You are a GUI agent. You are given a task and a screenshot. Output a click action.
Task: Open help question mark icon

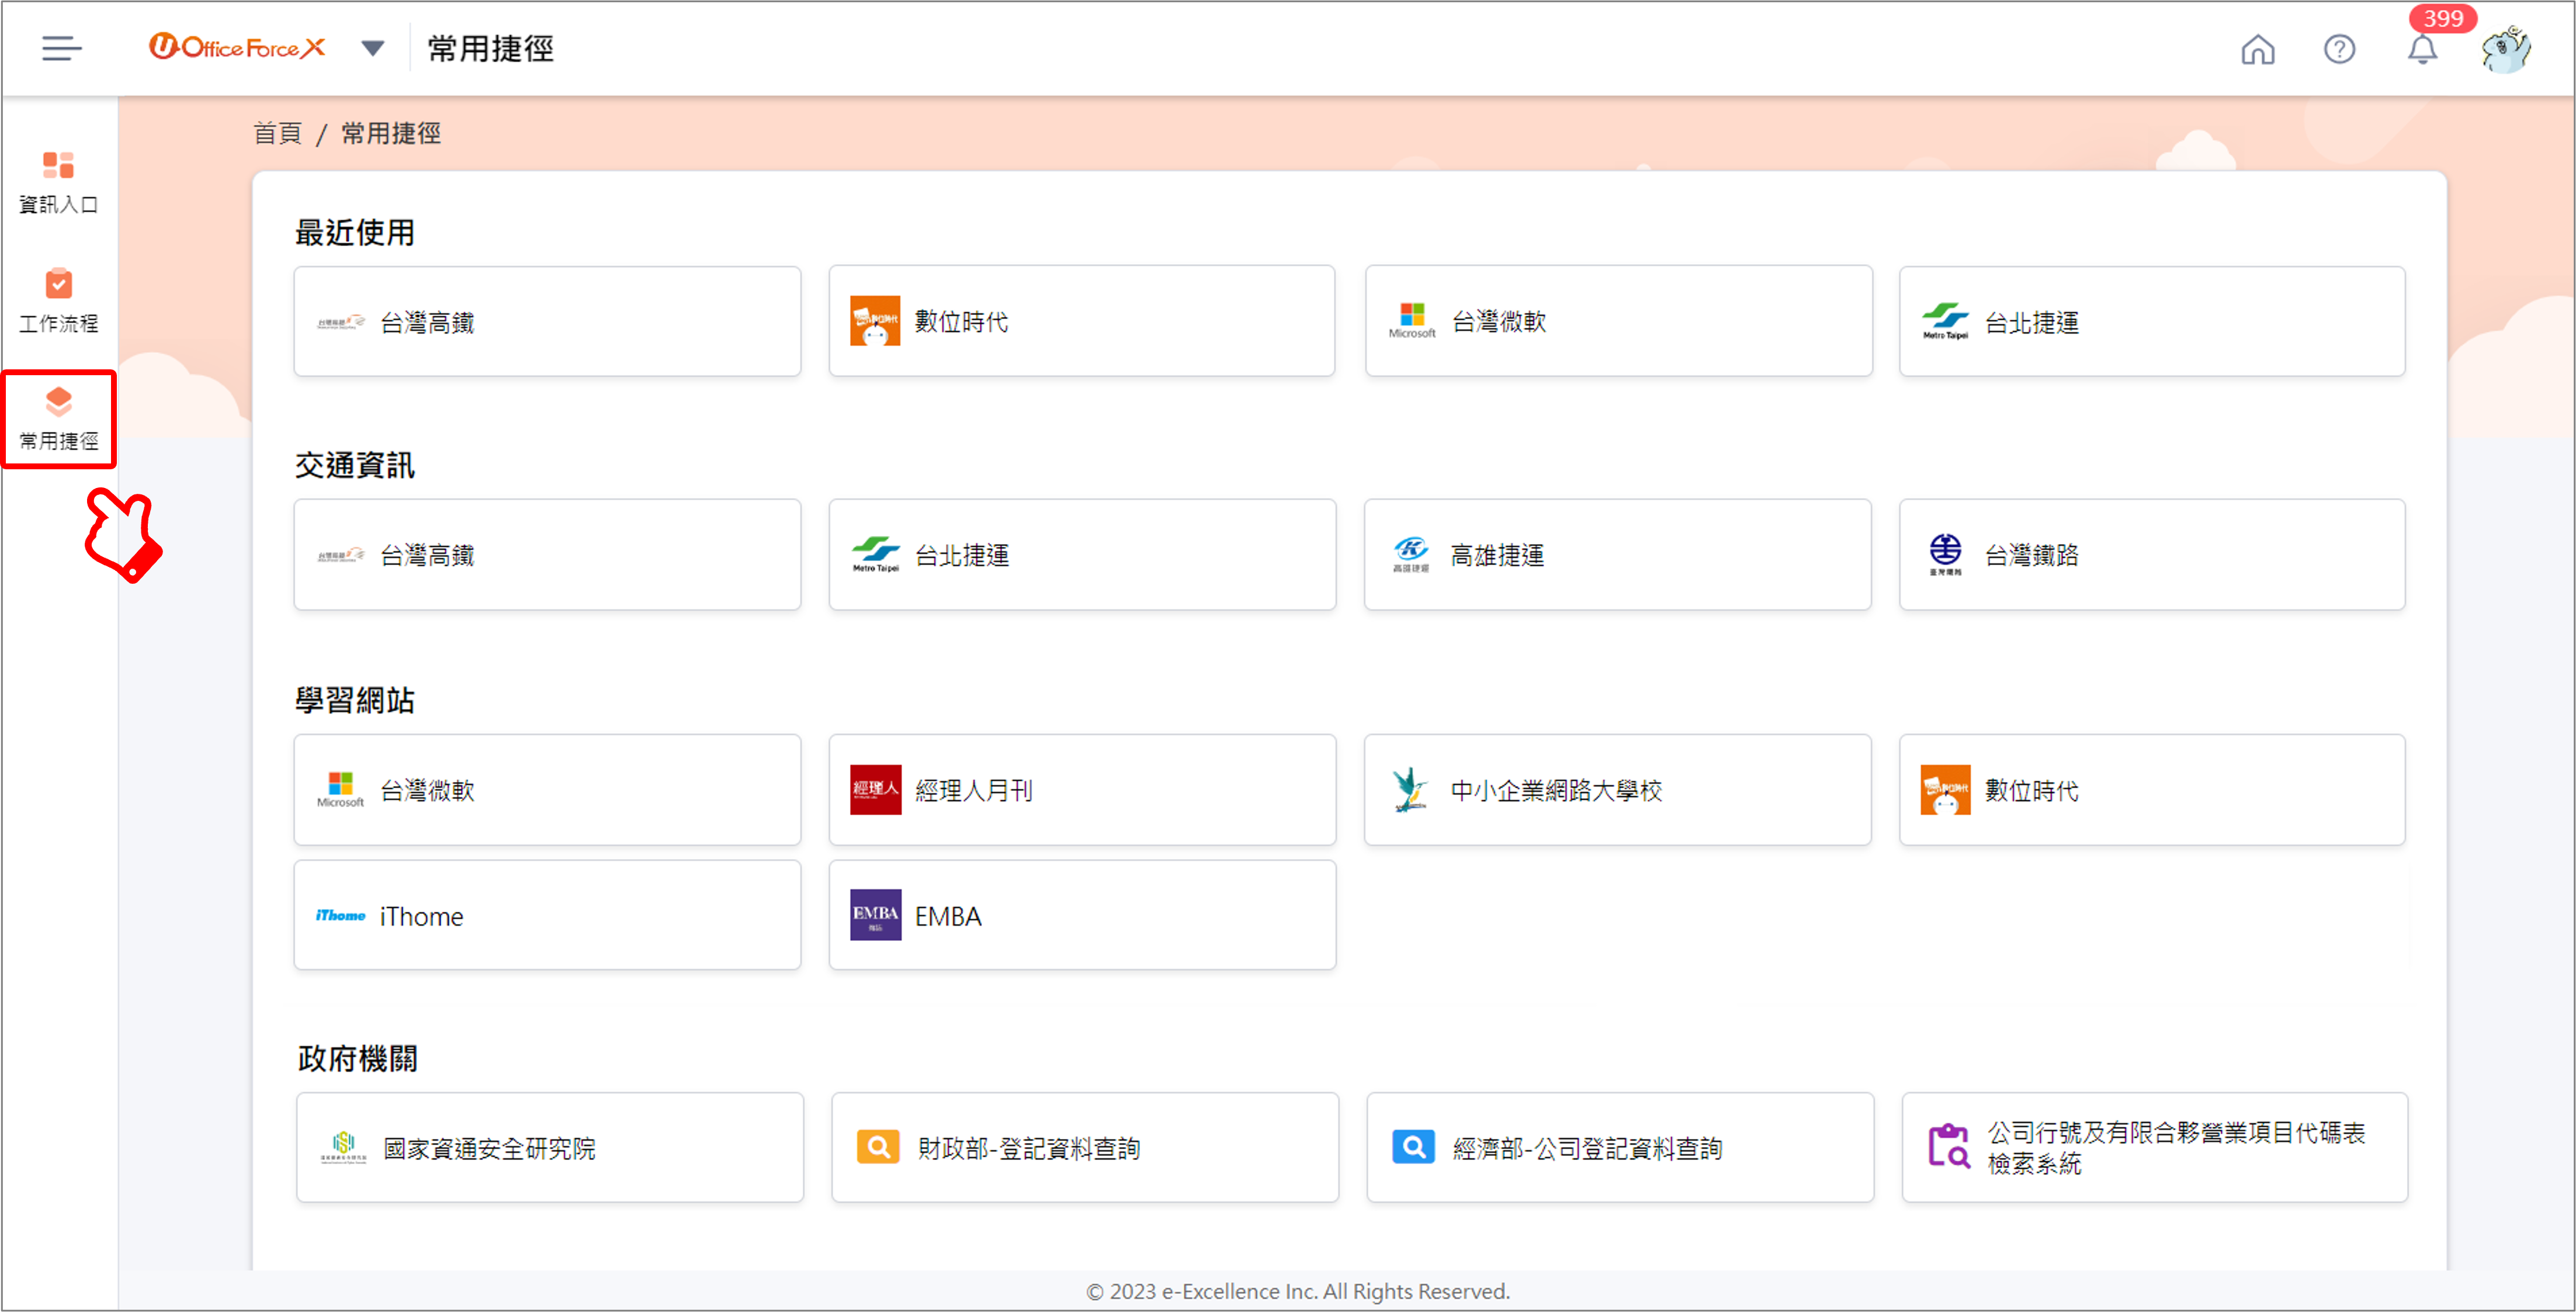pyautogui.click(x=2339, y=49)
